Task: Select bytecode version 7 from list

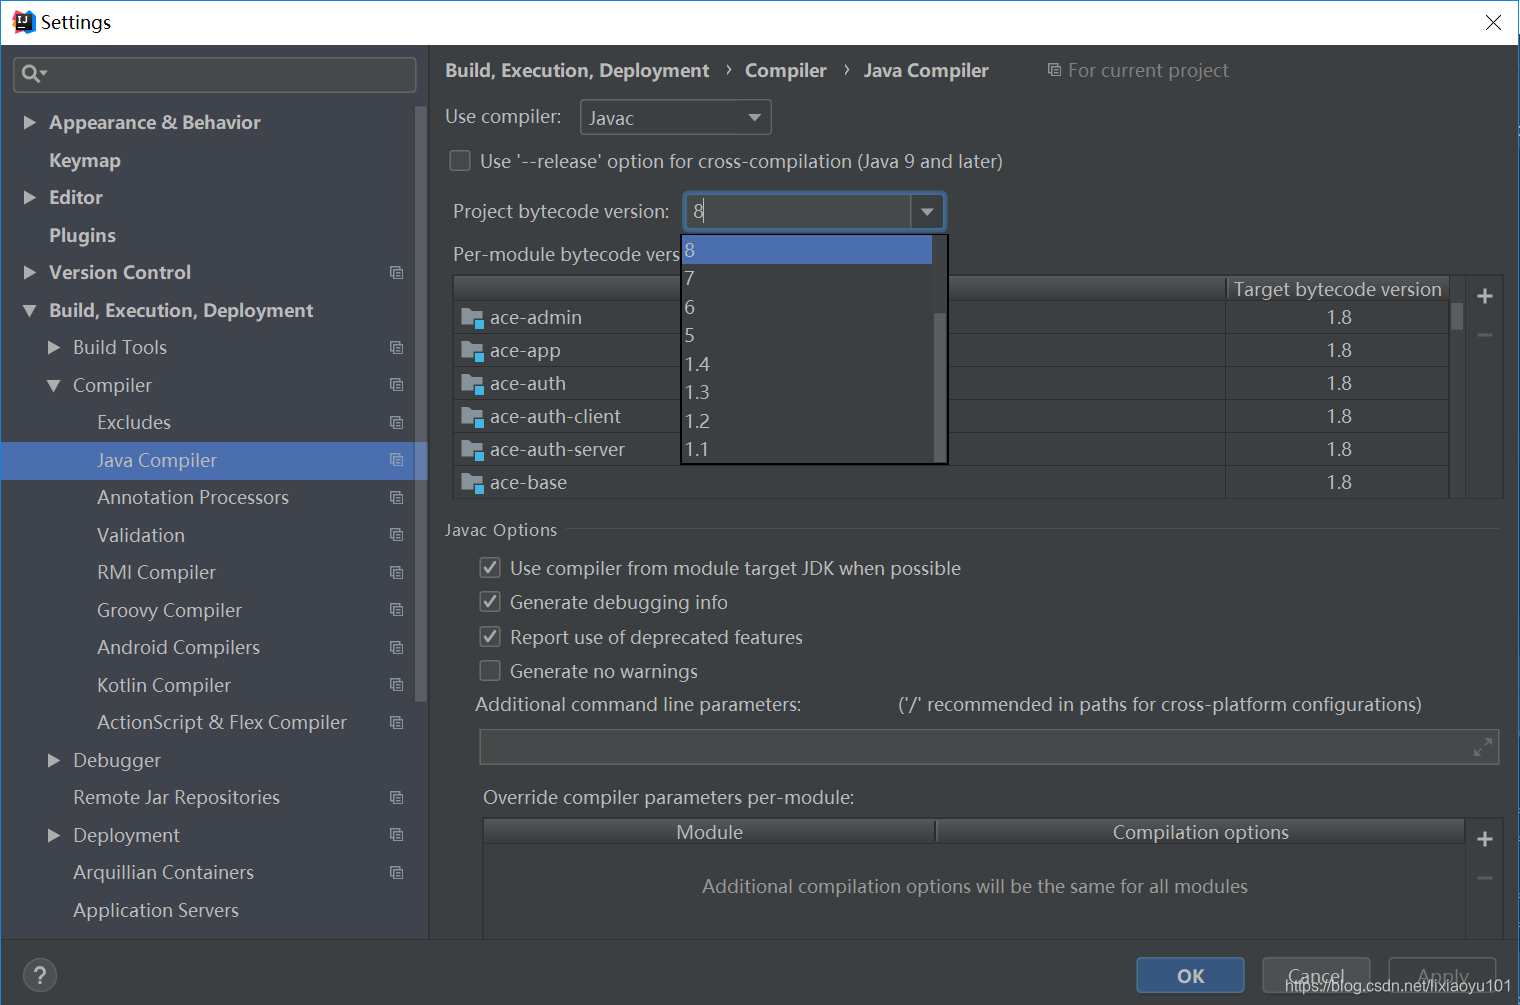Action: (807, 279)
